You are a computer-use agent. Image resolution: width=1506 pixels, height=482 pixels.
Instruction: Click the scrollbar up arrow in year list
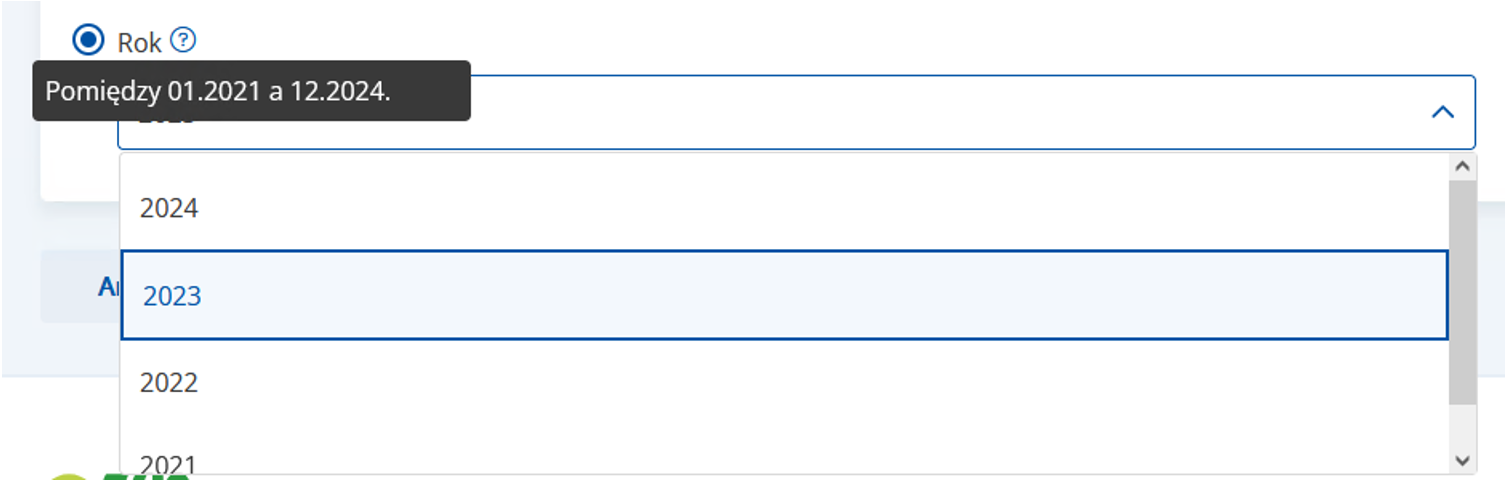click(1462, 166)
